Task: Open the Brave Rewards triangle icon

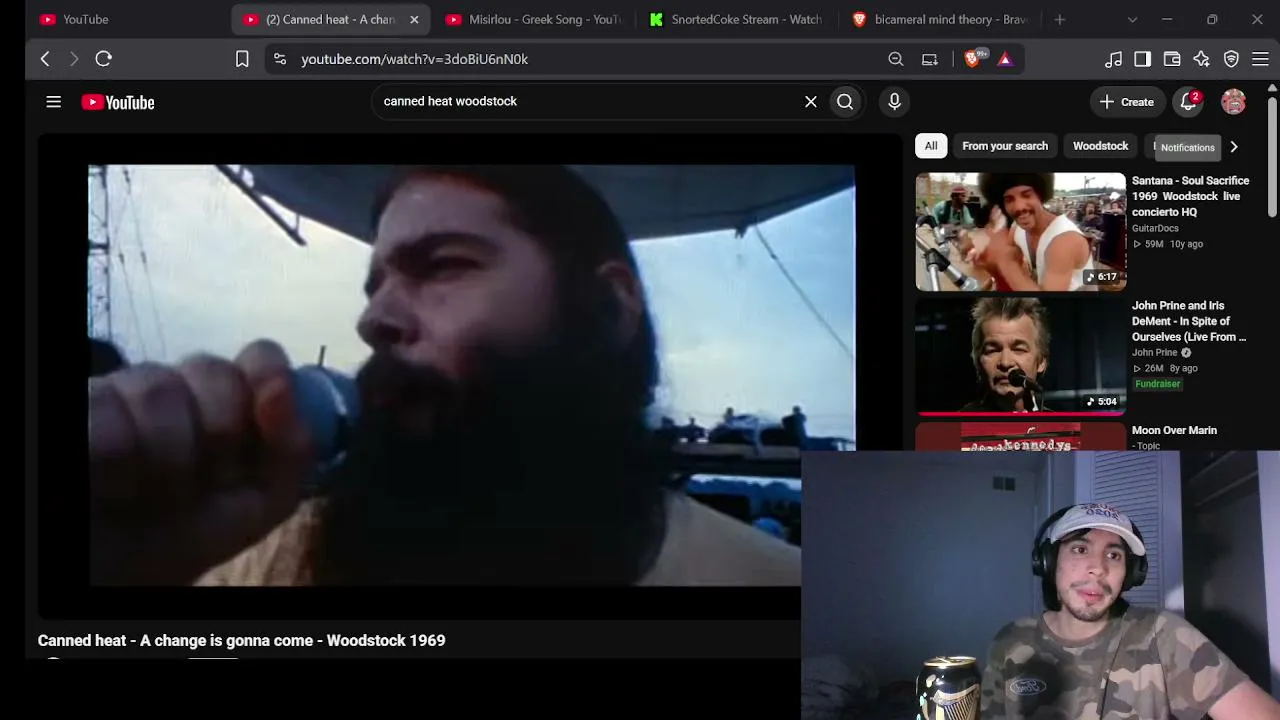Action: point(1005,59)
